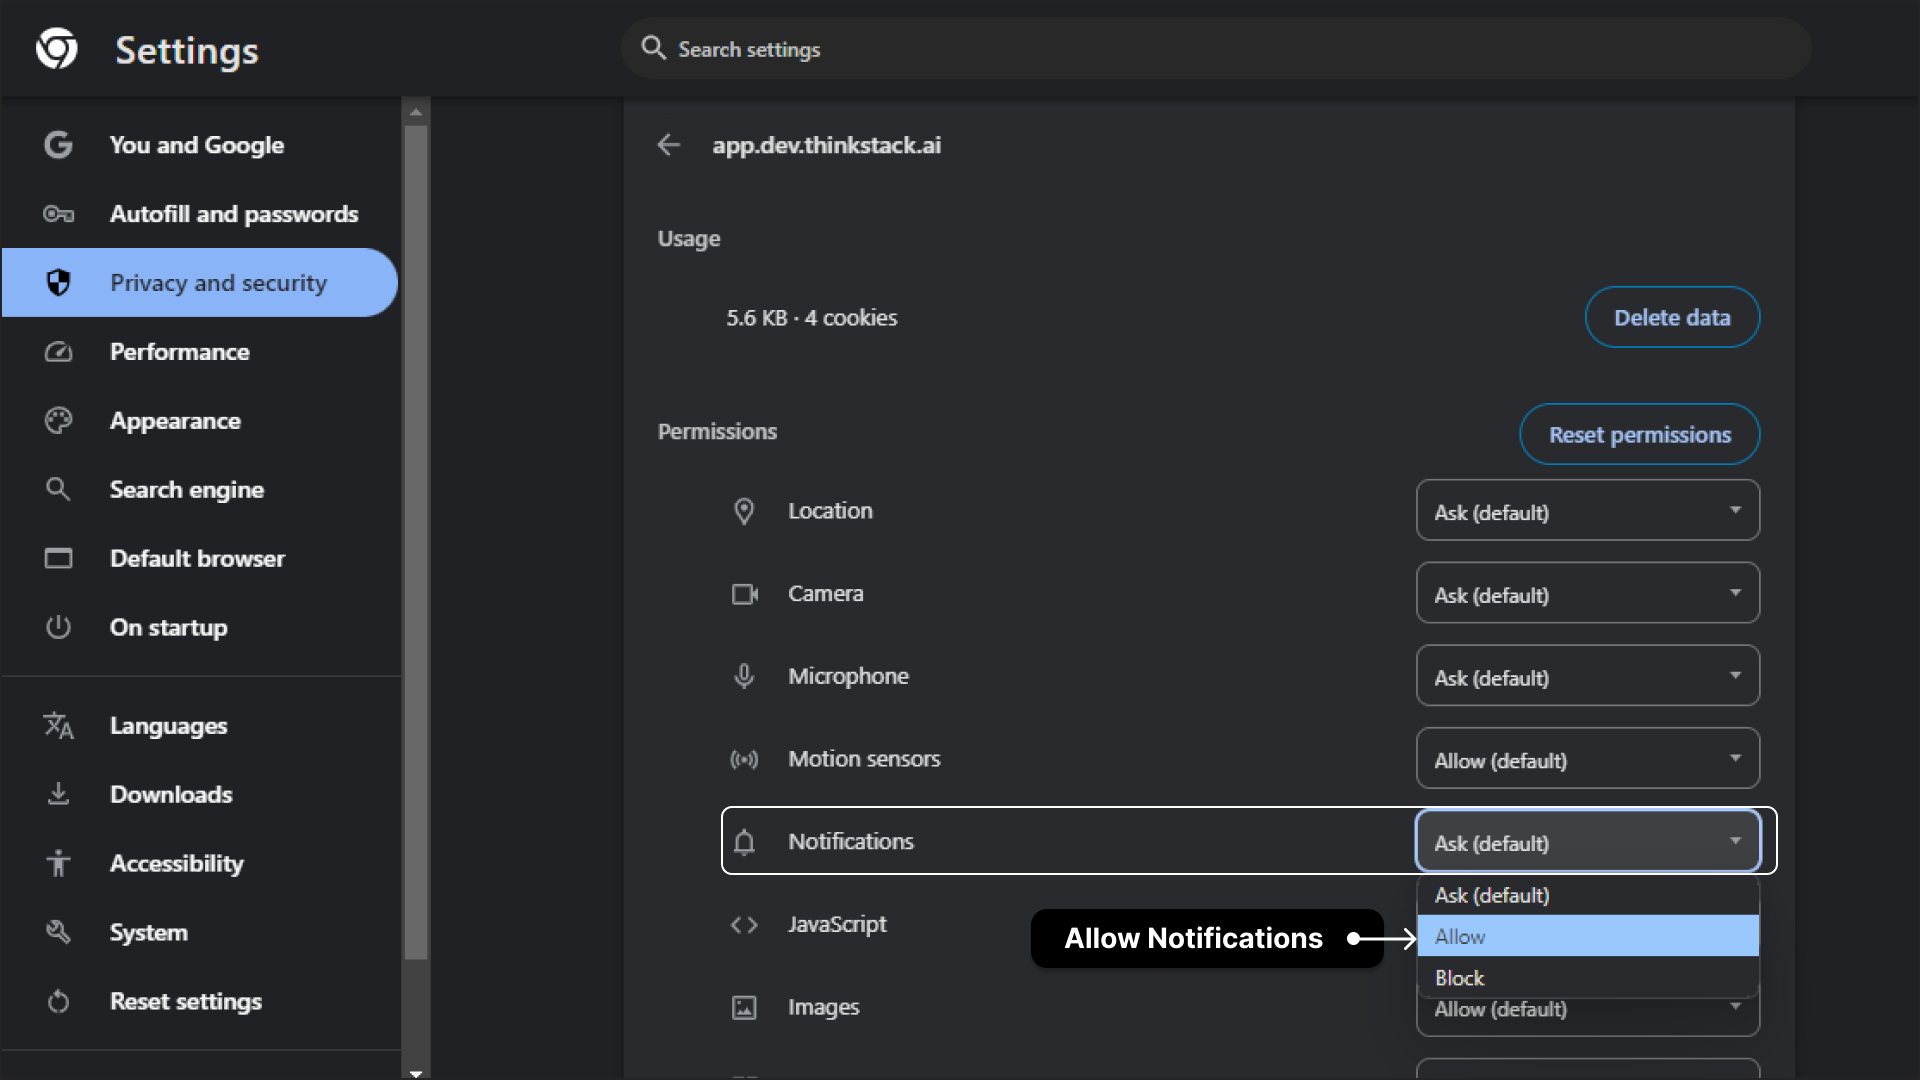1920x1080 pixels.
Task: Click the Google G icon
Action: [x=58, y=145]
